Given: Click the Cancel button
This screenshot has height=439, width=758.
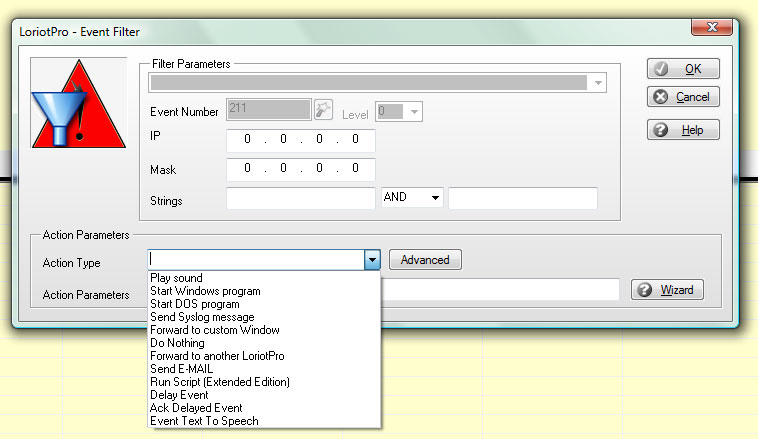Looking at the screenshot, I should coord(683,97).
